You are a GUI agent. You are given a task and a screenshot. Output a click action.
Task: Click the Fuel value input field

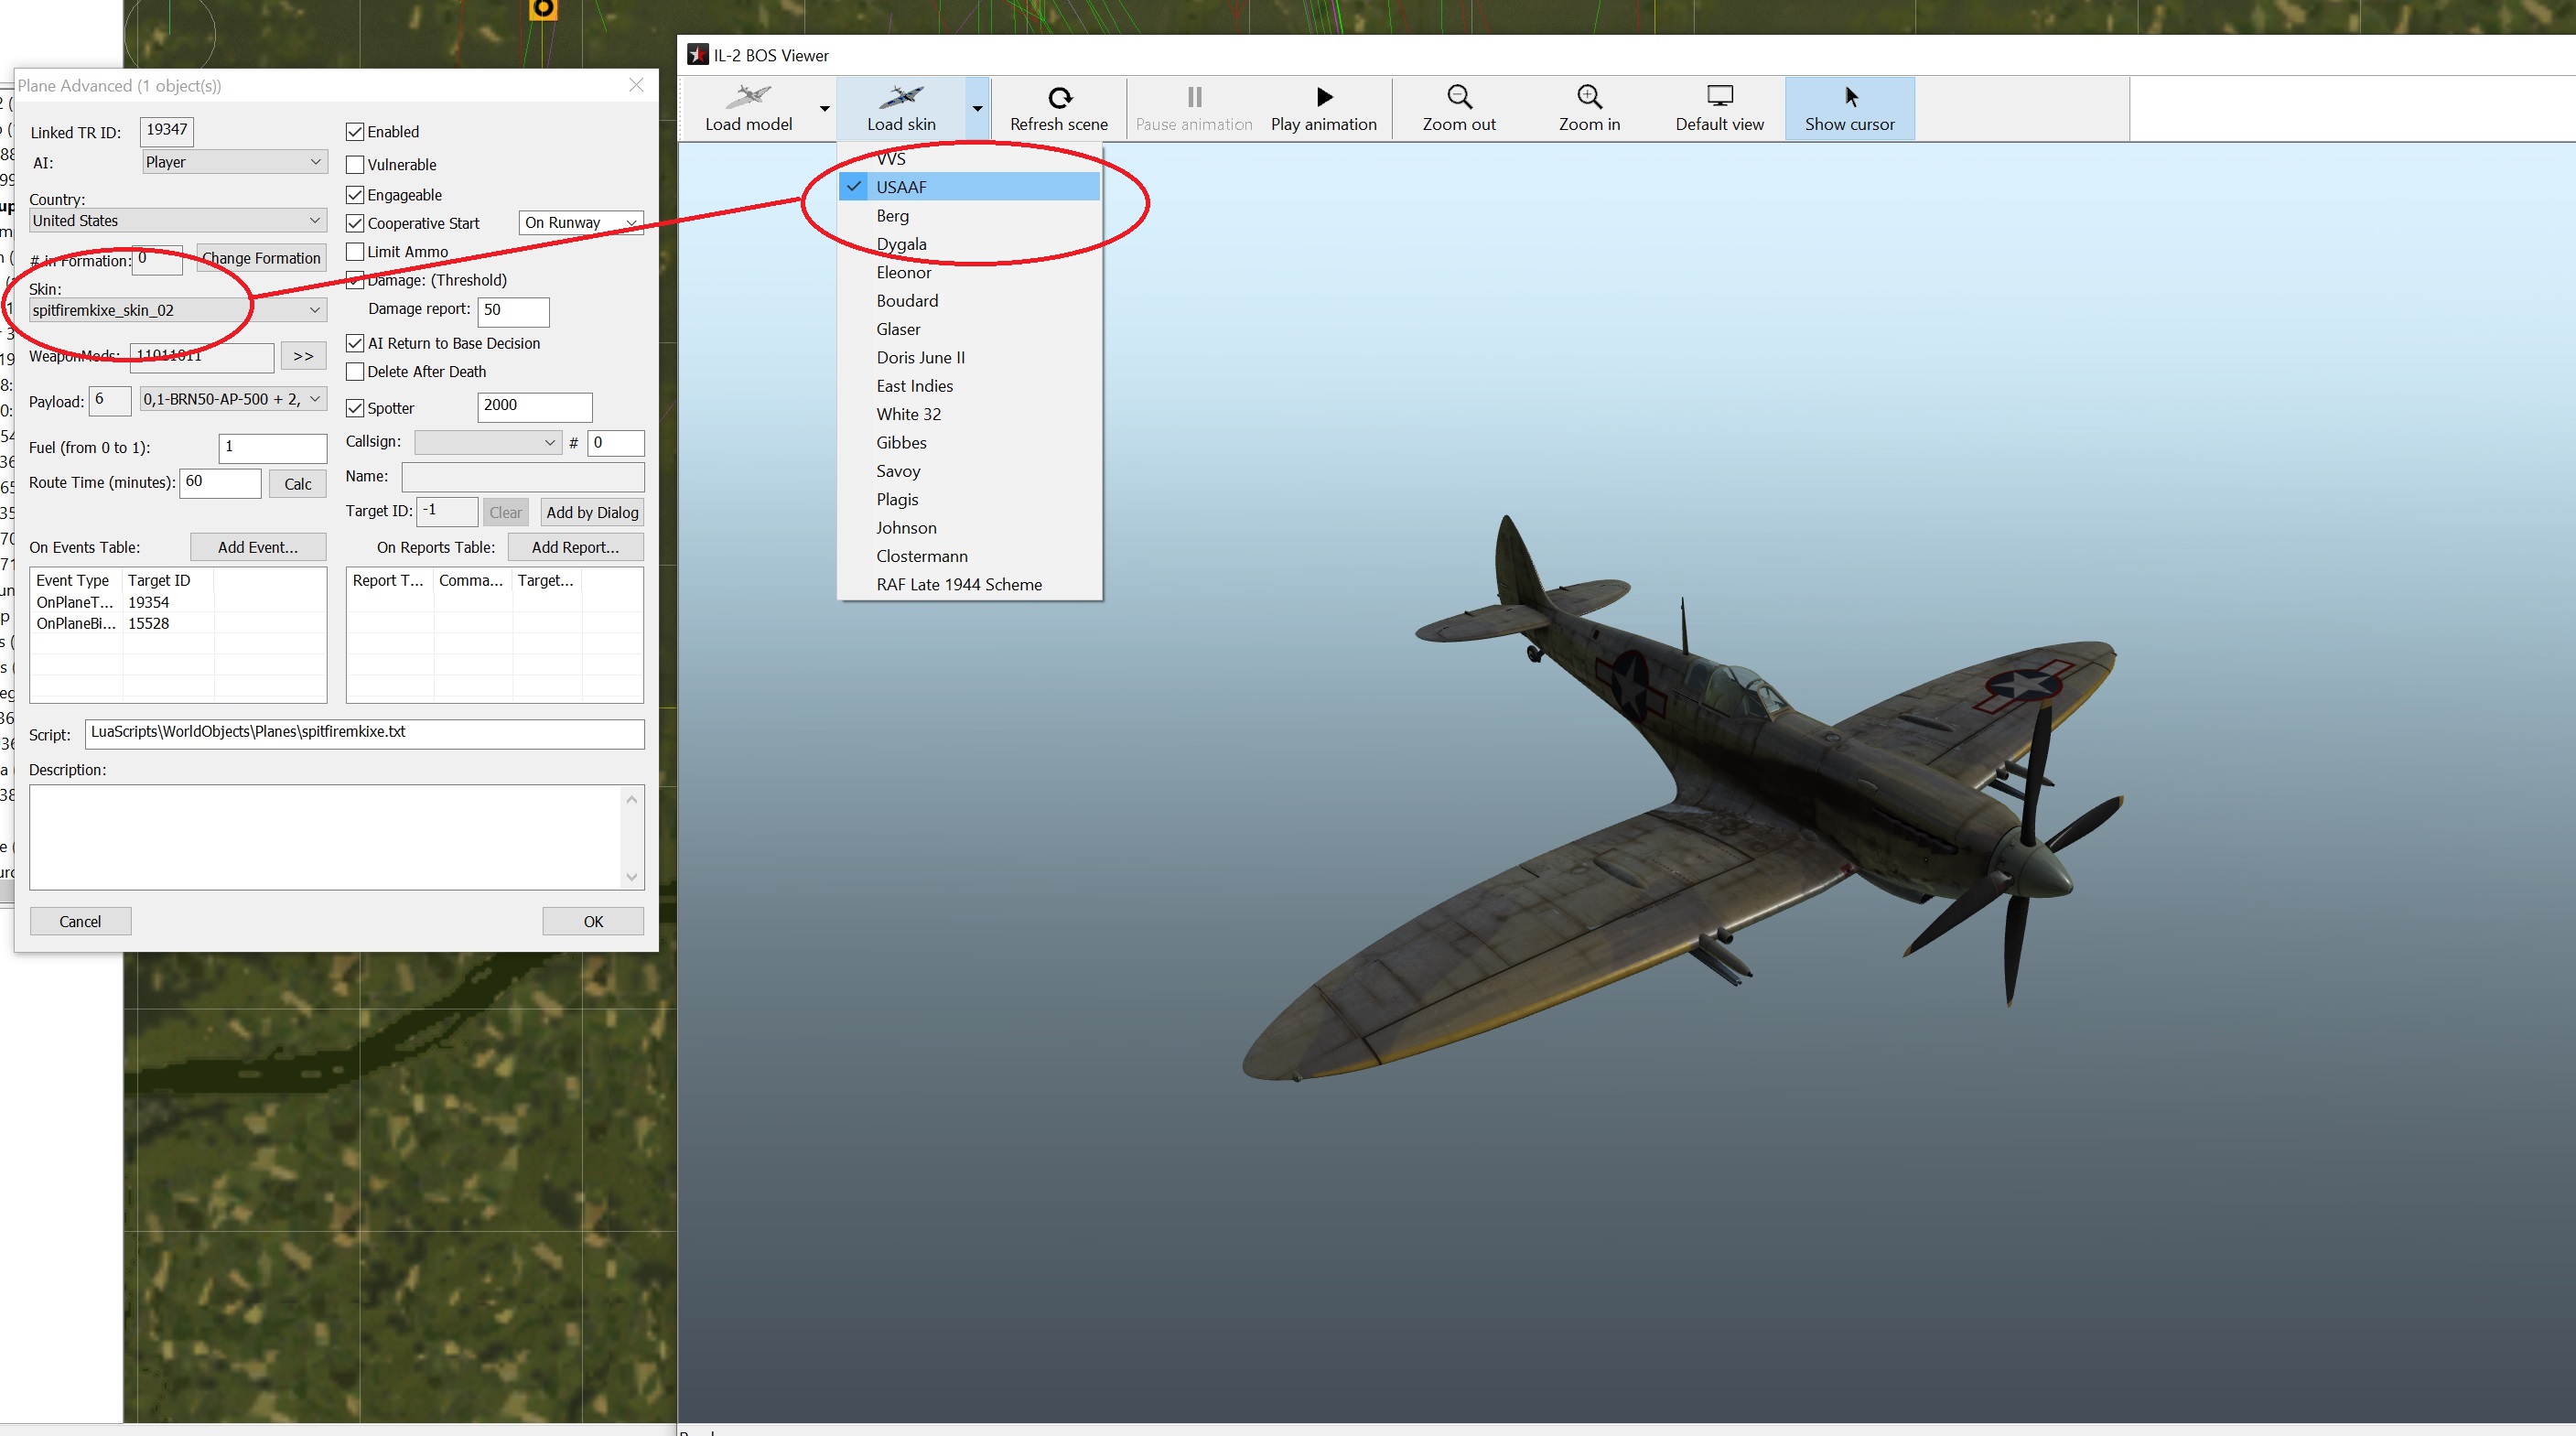[272, 447]
